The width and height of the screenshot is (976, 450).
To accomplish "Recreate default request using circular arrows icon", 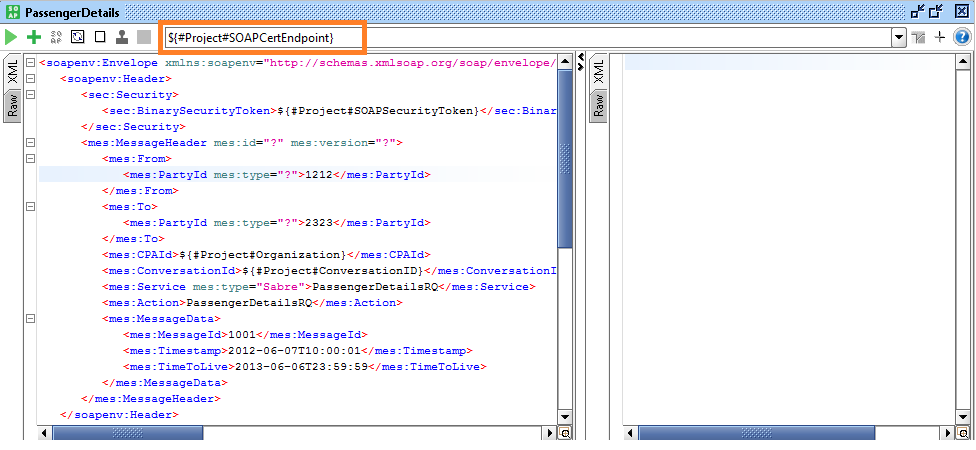I will (78, 37).
